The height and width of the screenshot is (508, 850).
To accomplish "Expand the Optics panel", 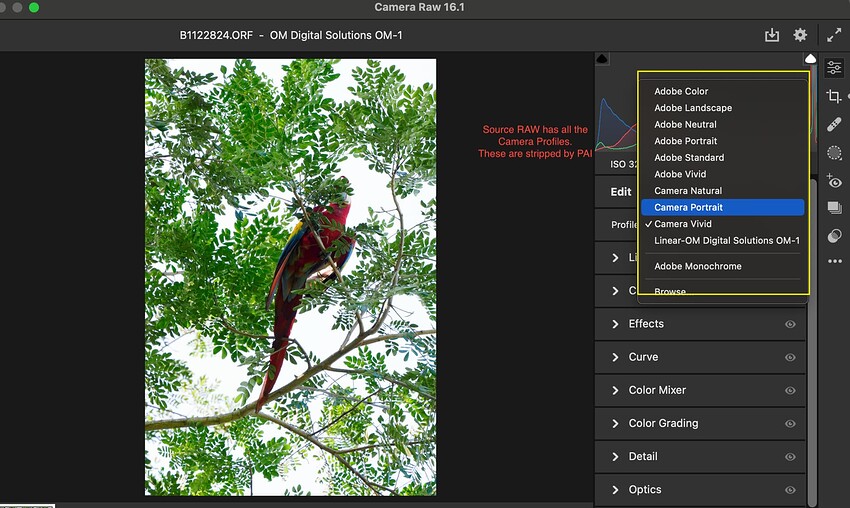I will point(615,490).
